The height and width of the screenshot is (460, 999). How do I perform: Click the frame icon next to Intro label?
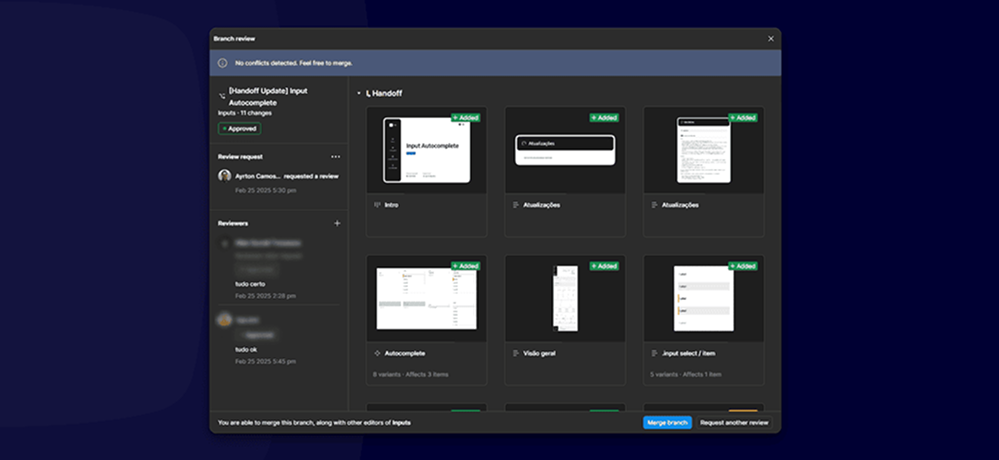[377, 205]
